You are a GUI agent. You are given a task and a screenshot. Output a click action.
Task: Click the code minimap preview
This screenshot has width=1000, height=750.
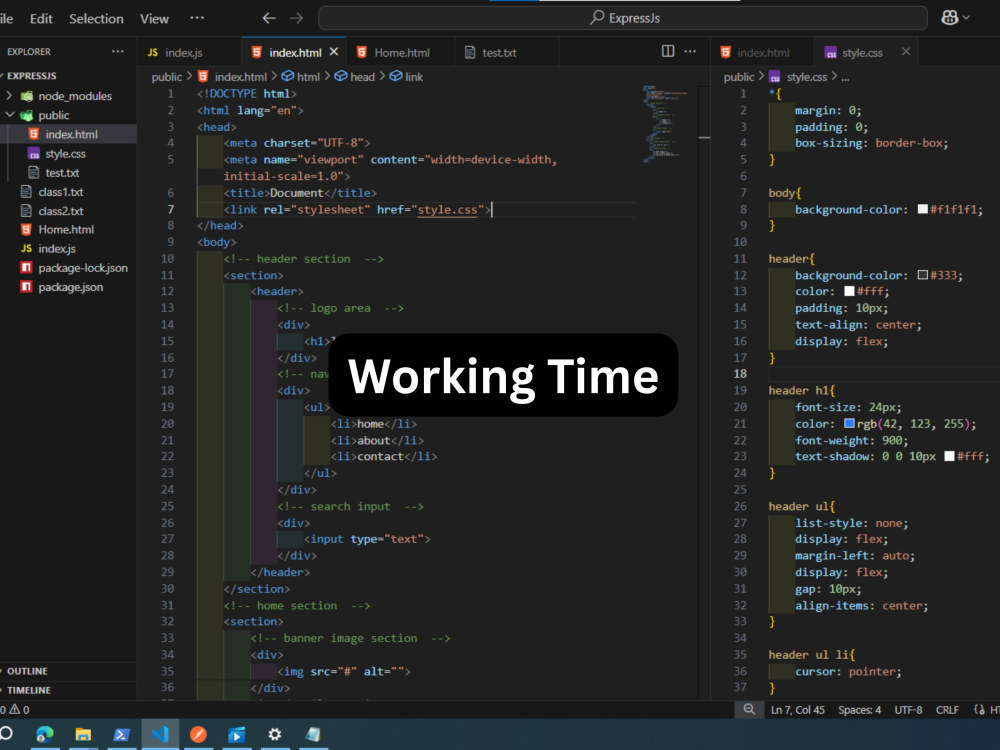tap(665, 123)
